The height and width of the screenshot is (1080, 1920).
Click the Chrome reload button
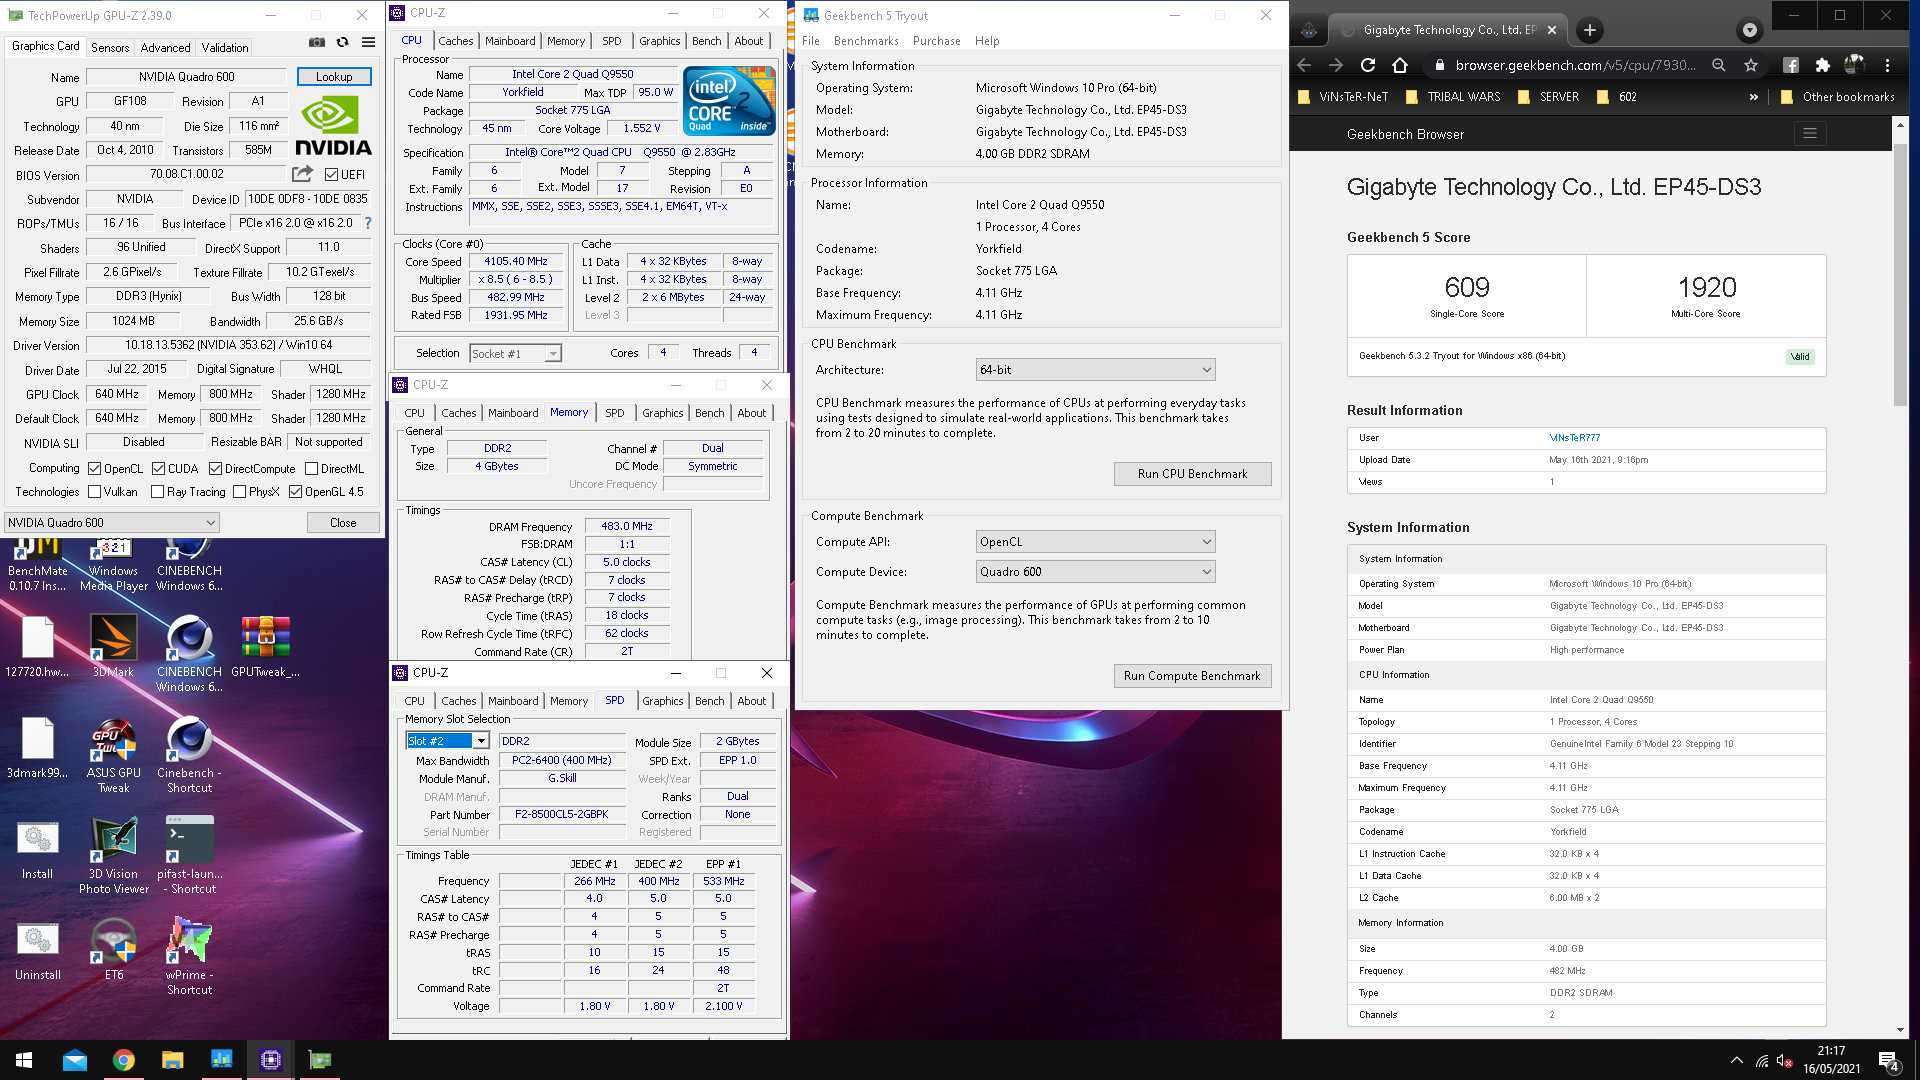coord(1368,65)
